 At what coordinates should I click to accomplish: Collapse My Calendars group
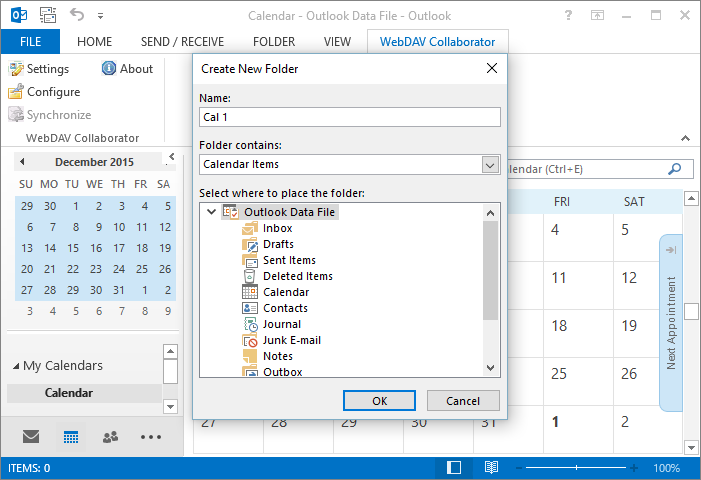16,366
